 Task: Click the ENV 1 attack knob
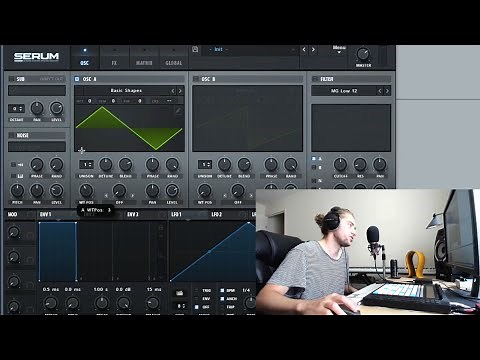point(51,303)
